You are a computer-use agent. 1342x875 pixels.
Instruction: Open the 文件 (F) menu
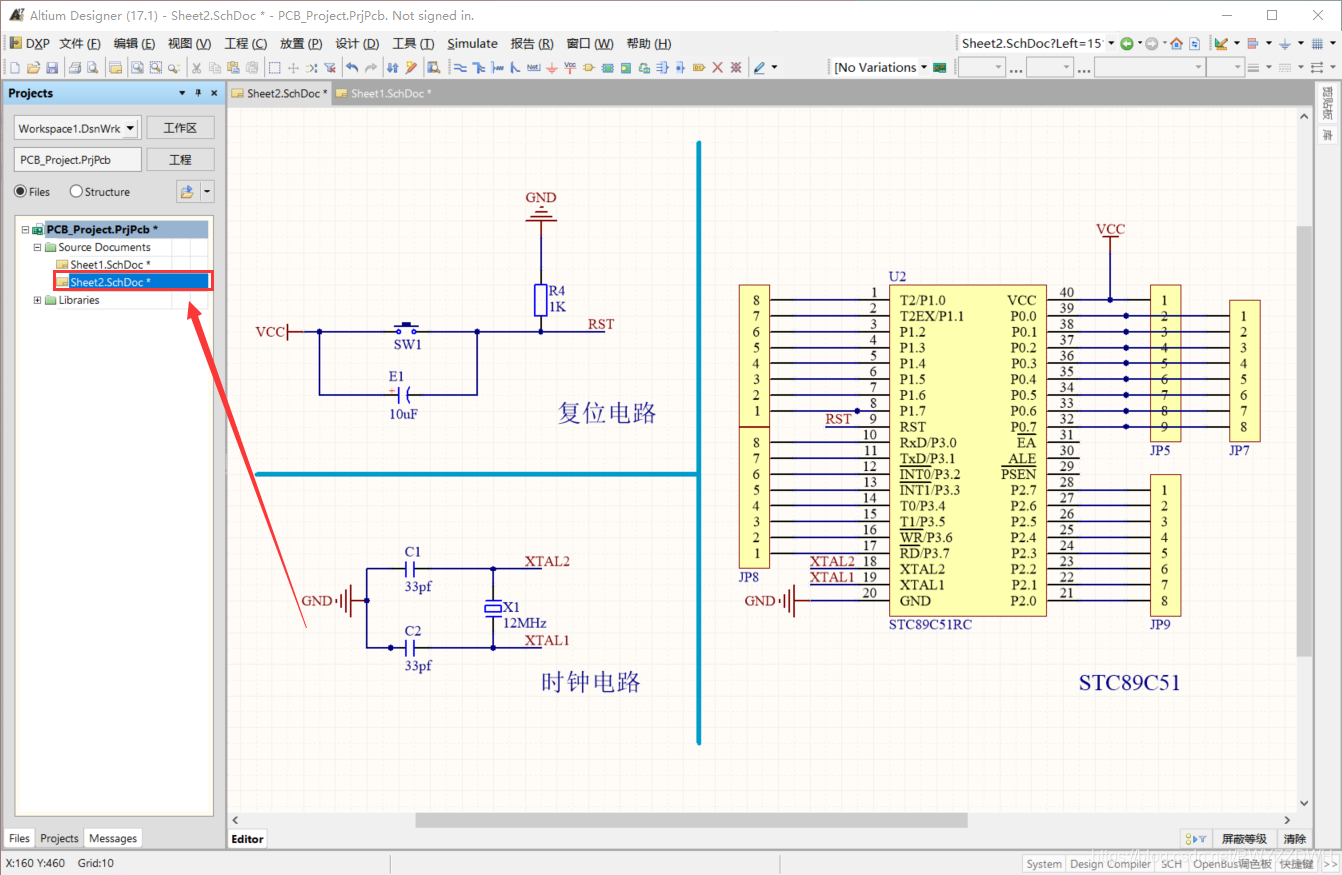[x=80, y=43]
